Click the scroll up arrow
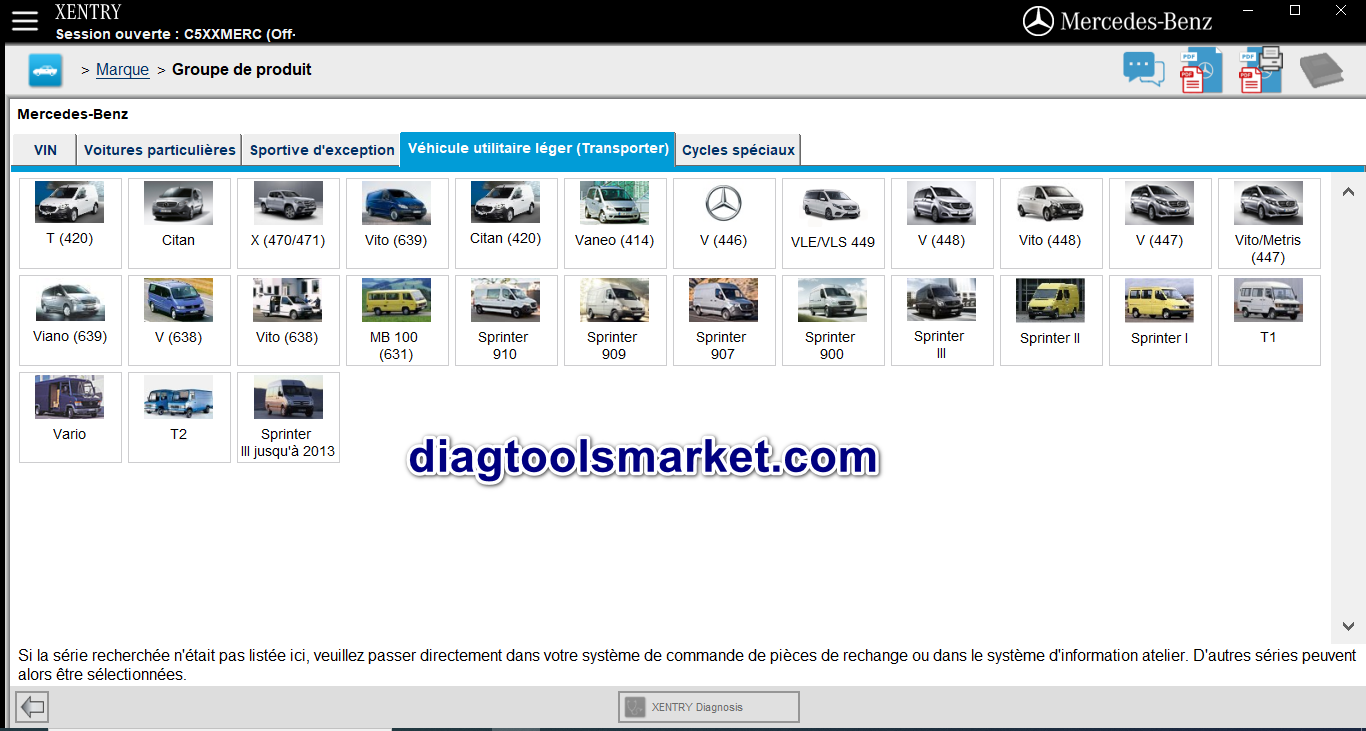This screenshot has width=1366, height=731. [1348, 192]
